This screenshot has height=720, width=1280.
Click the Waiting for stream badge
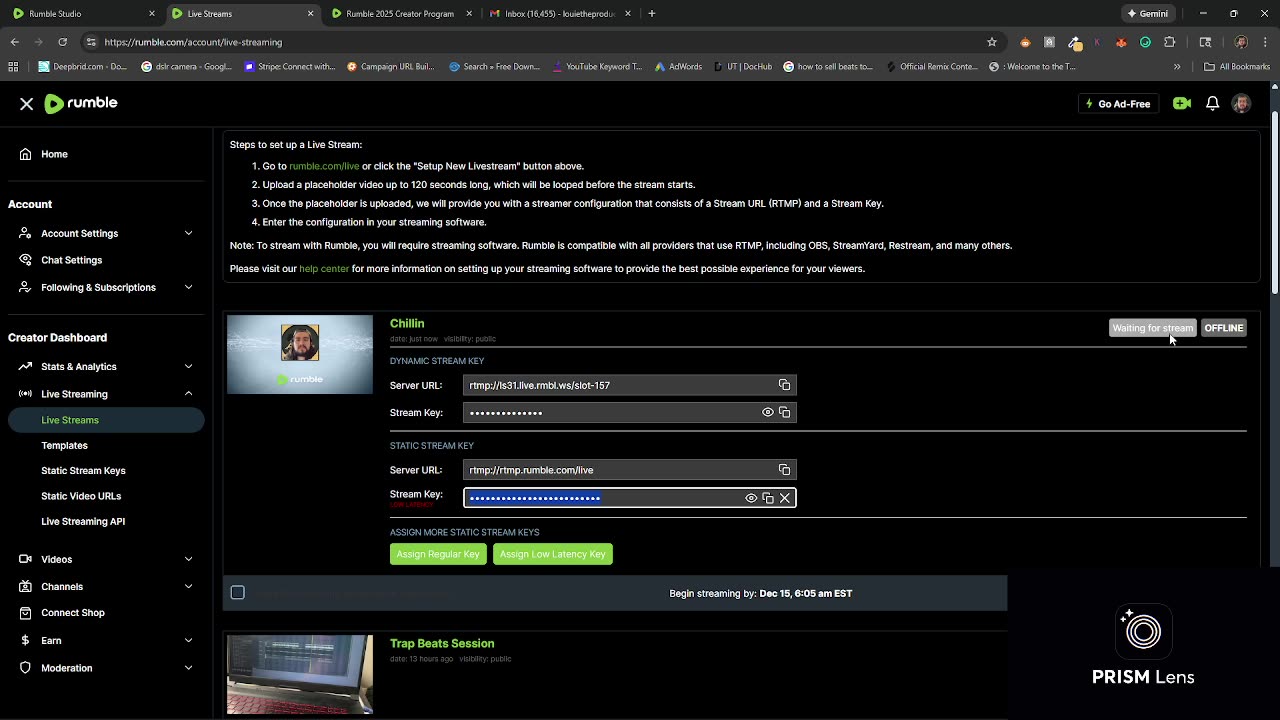[x=1153, y=328]
